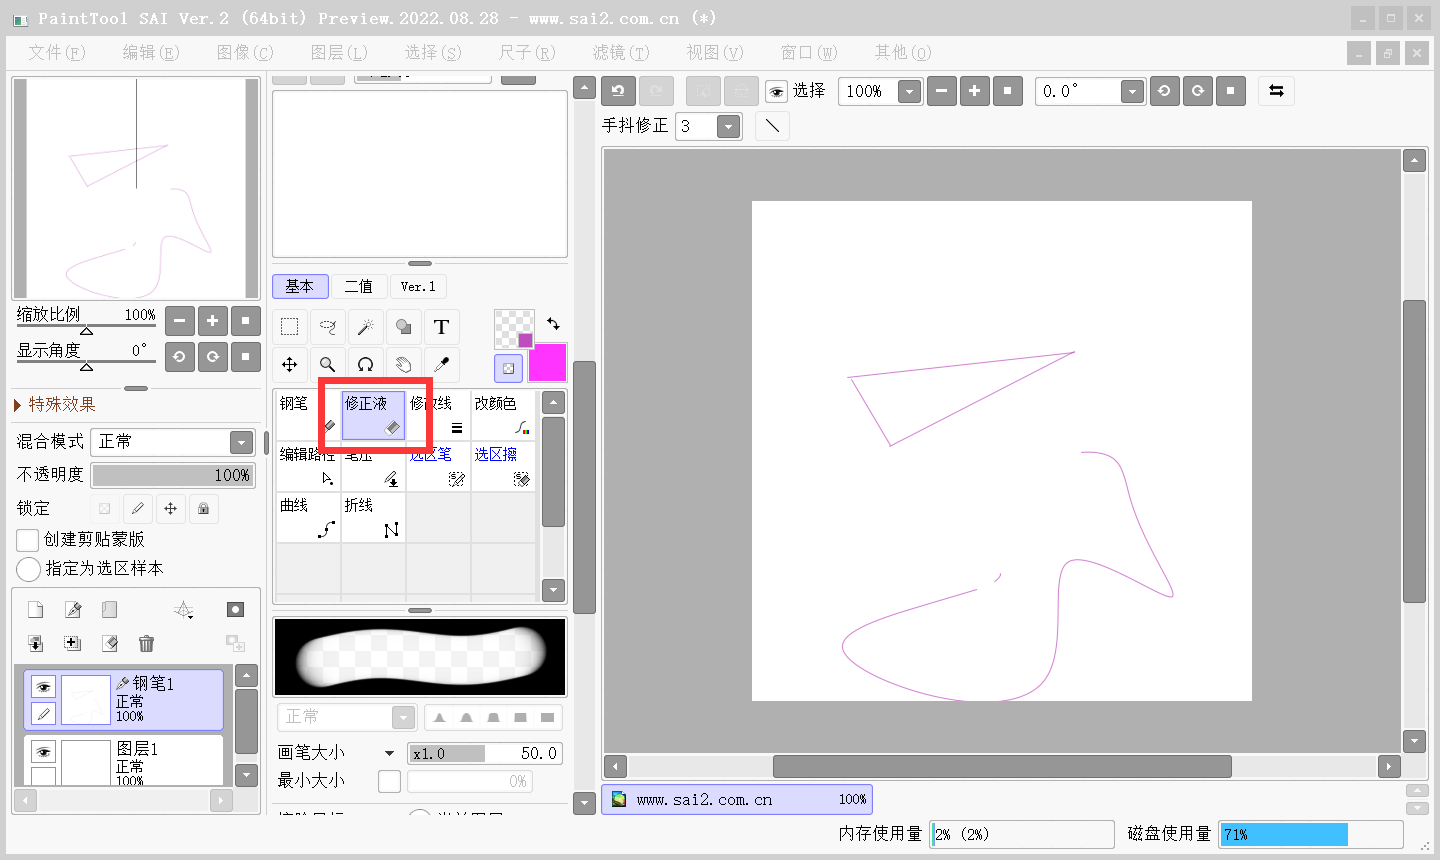Zoom in with navigator plus button
Screen dimensions: 1440x860
click(x=212, y=321)
